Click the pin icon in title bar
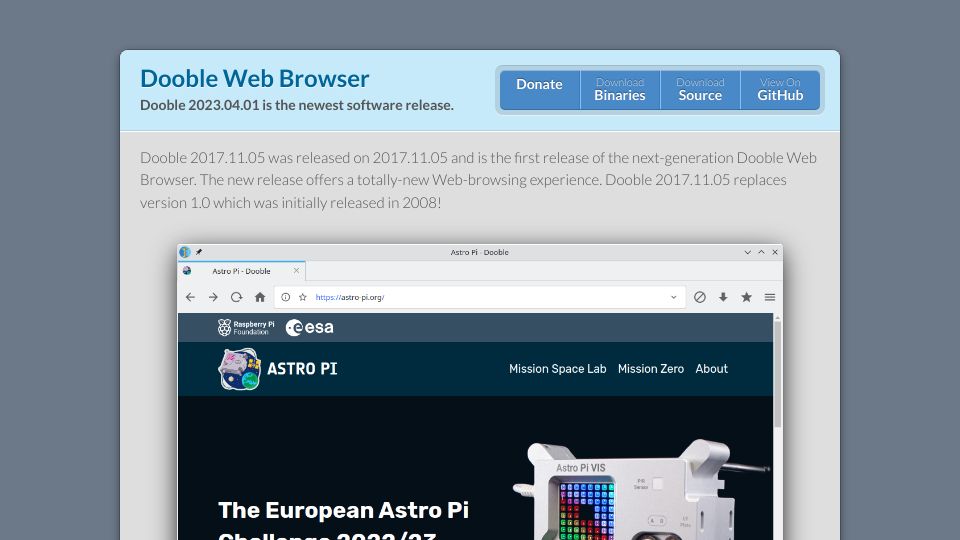Image resolution: width=960 pixels, height=540 pixels. (x=199, y=252)
